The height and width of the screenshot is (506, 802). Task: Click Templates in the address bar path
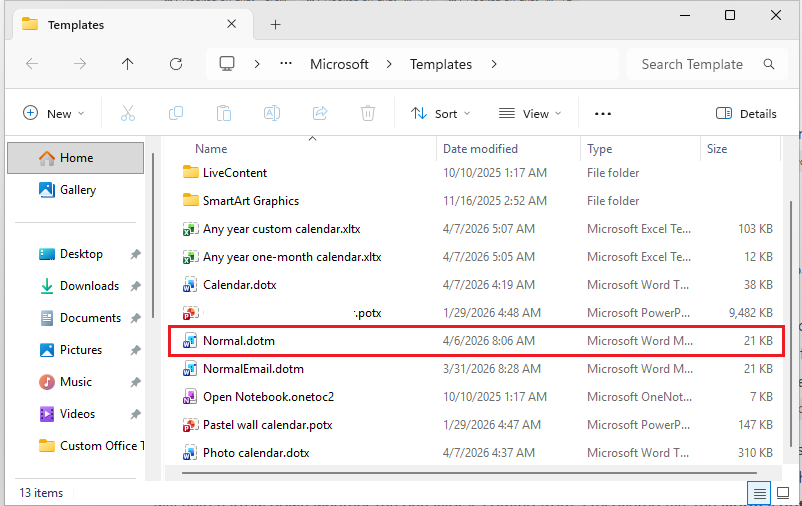point(441,64)
